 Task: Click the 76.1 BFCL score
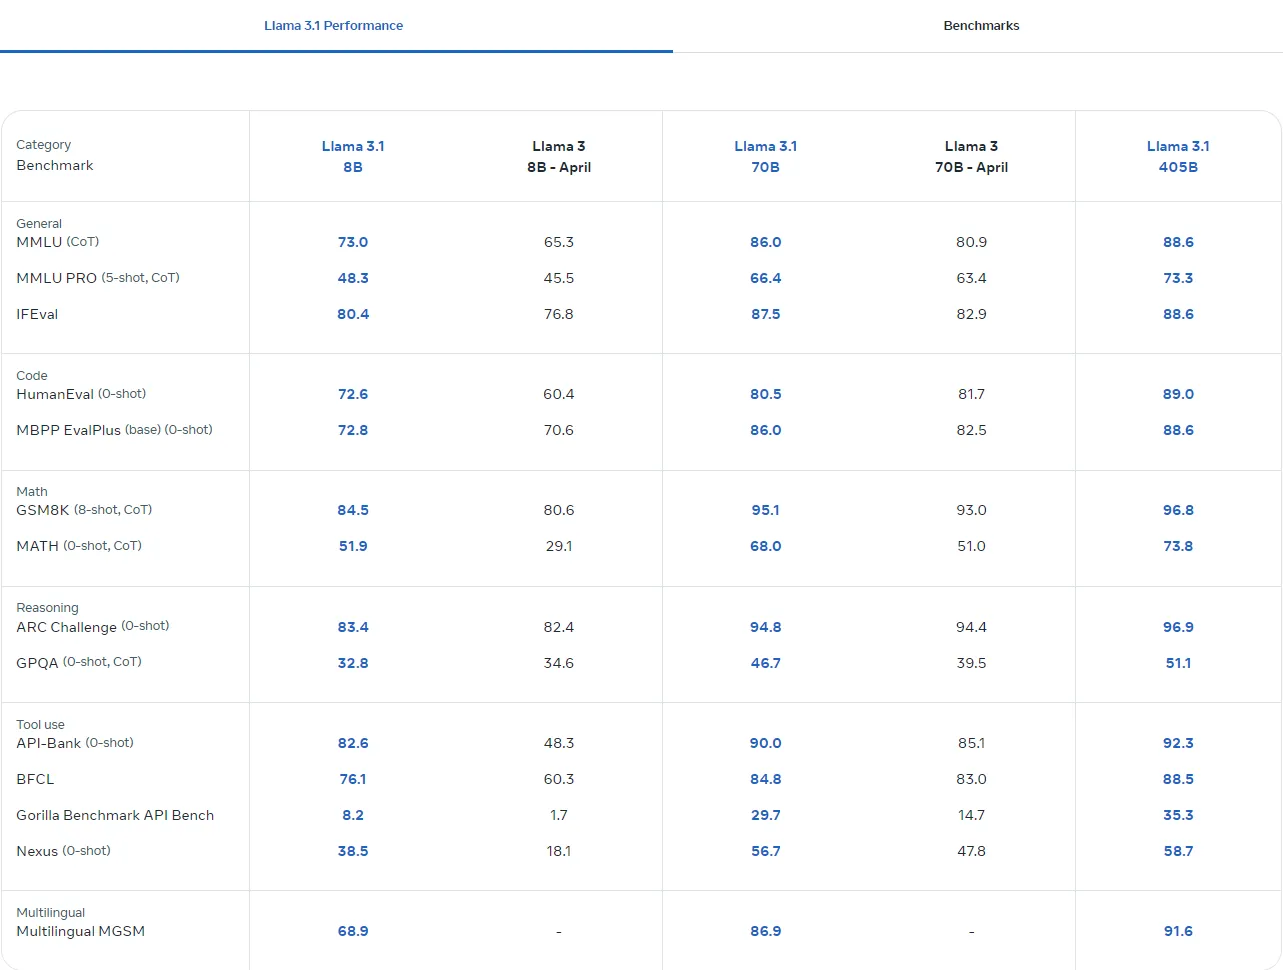coord(353,779)
